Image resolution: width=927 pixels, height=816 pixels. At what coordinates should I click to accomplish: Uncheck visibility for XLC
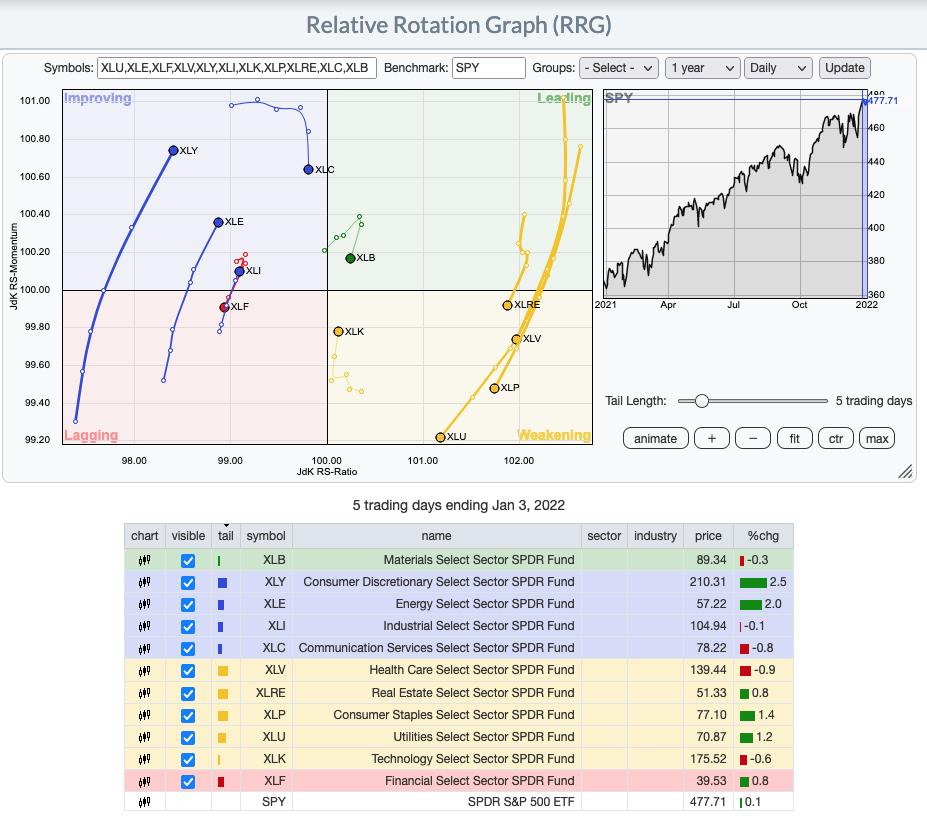(x=188, y=649)
